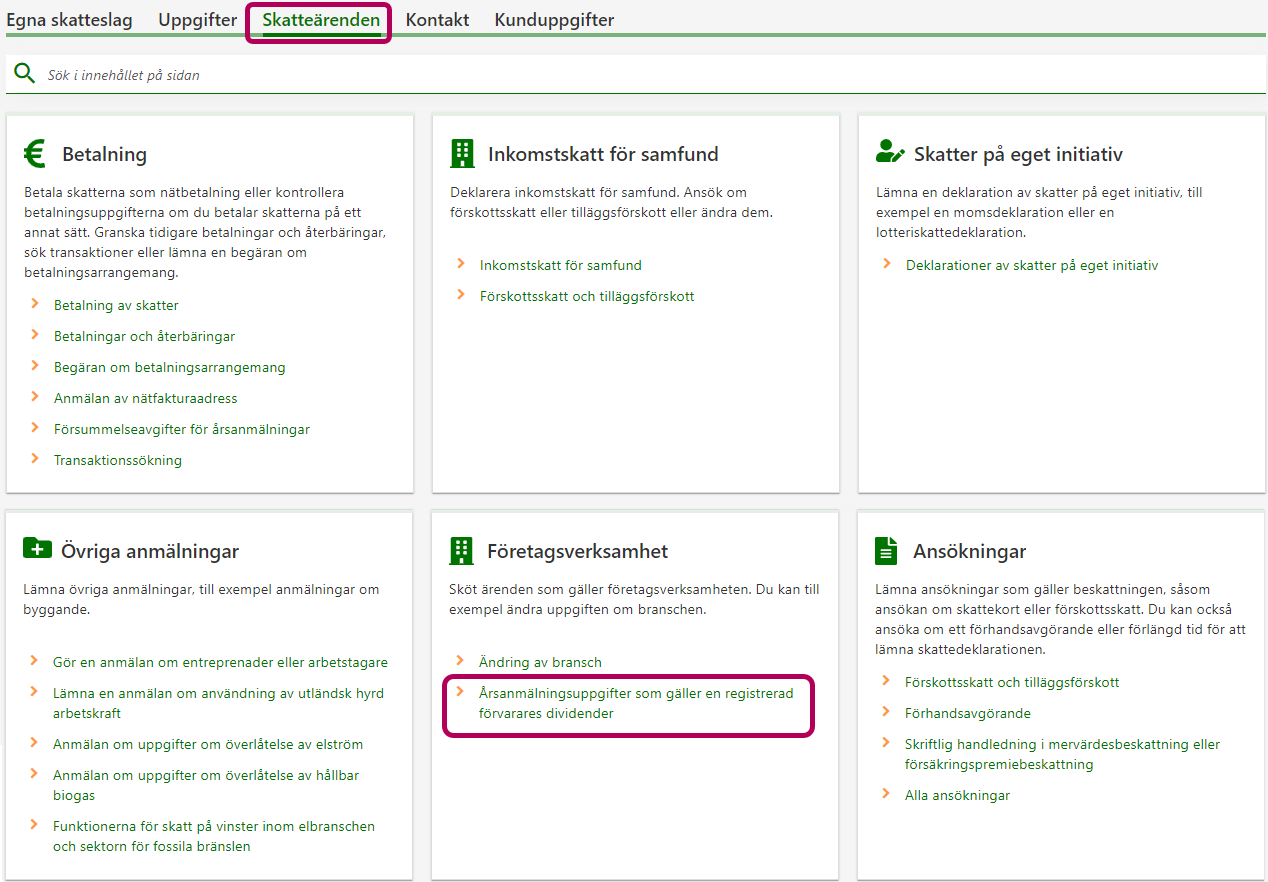This screenshot has width=1268, height=882.
Task: Open Begäran om betalningsarrangemang link
Action: tap(169, 367)
